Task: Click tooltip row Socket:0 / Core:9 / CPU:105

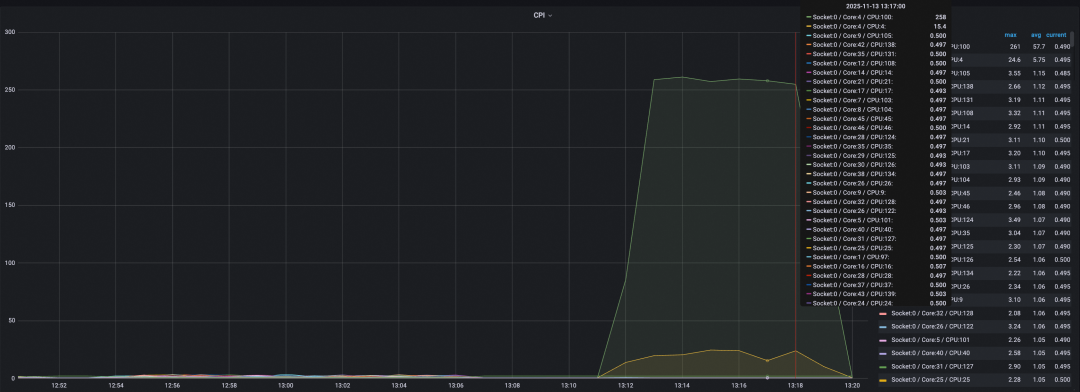Action: click(x=875, y=35)
